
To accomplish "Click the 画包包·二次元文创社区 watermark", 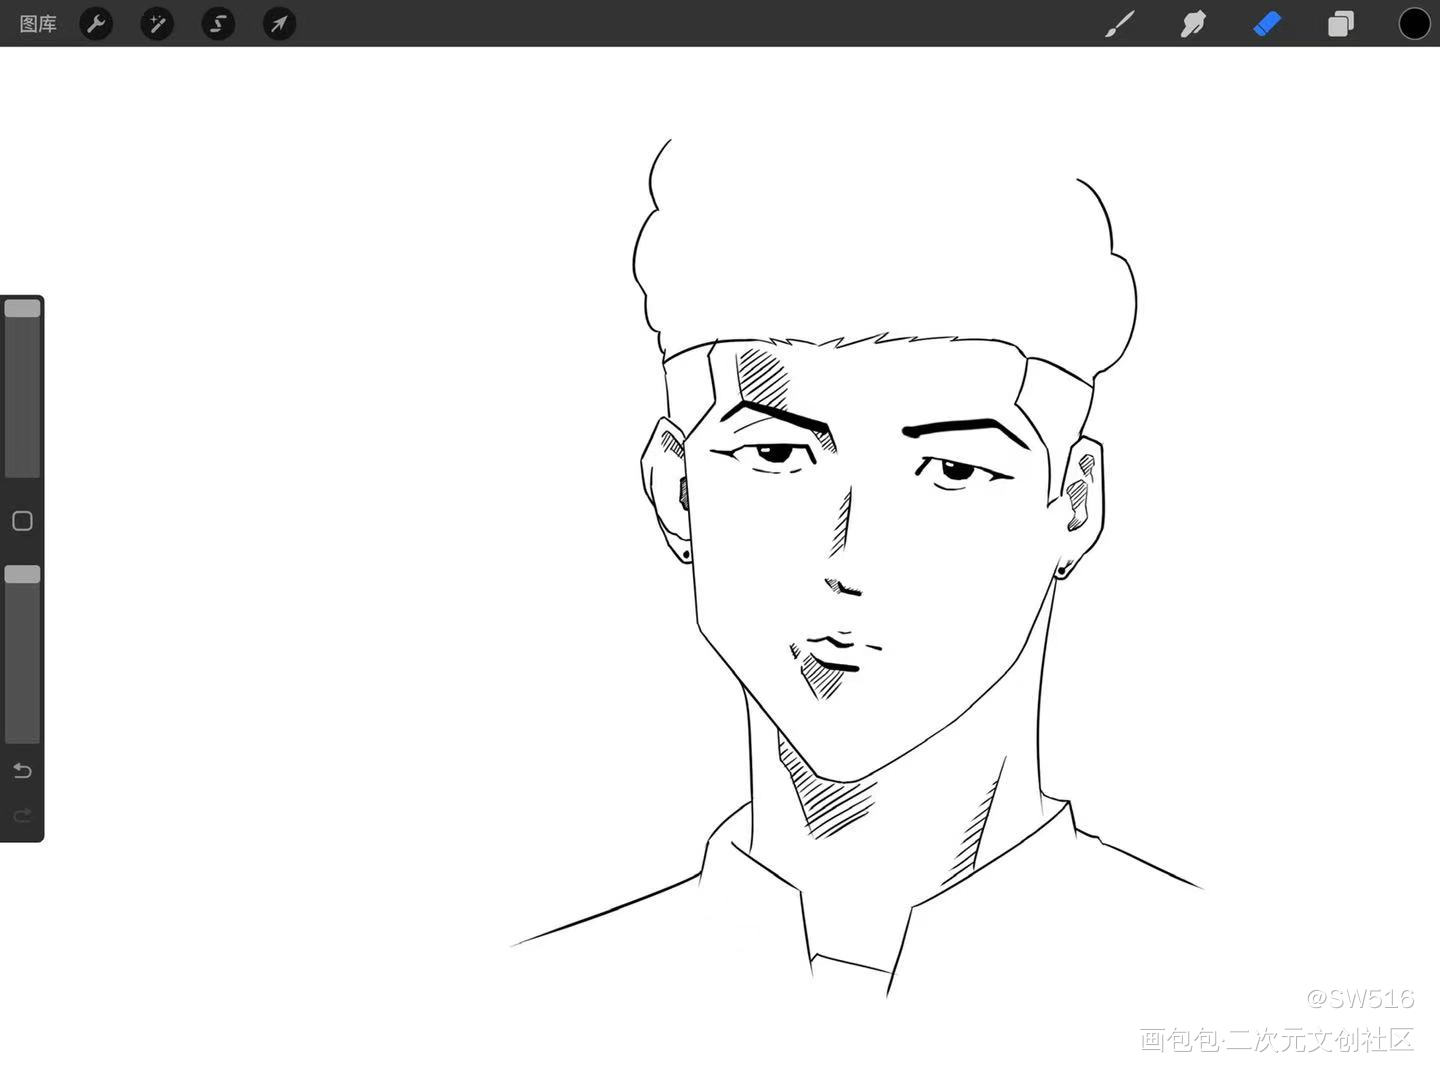I will click(x=1277, y=1040).
